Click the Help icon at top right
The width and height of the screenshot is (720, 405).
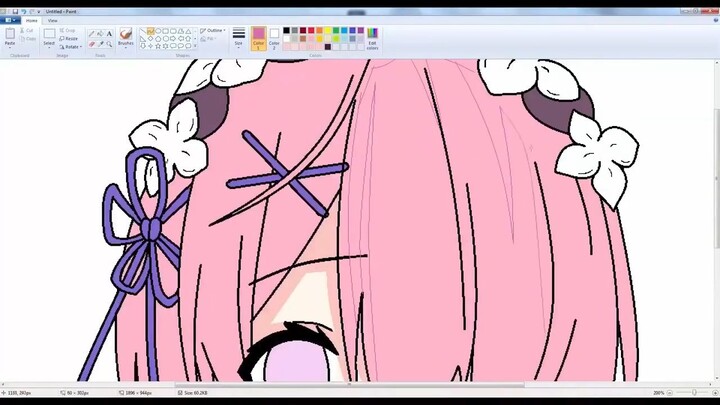point(715,20)
